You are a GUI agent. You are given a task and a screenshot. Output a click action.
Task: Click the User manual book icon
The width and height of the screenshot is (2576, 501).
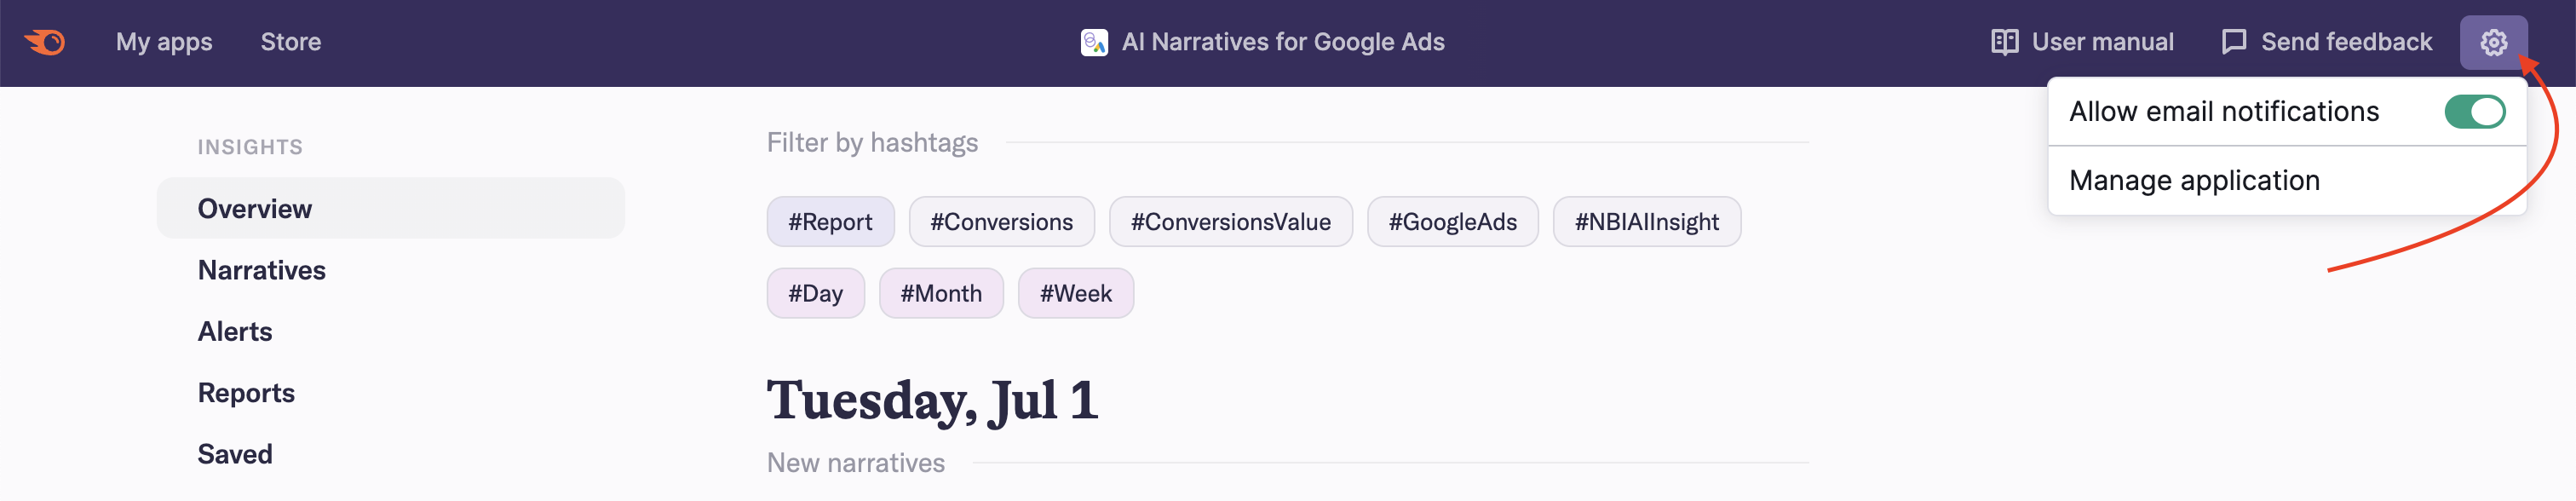pos(2003,42)
